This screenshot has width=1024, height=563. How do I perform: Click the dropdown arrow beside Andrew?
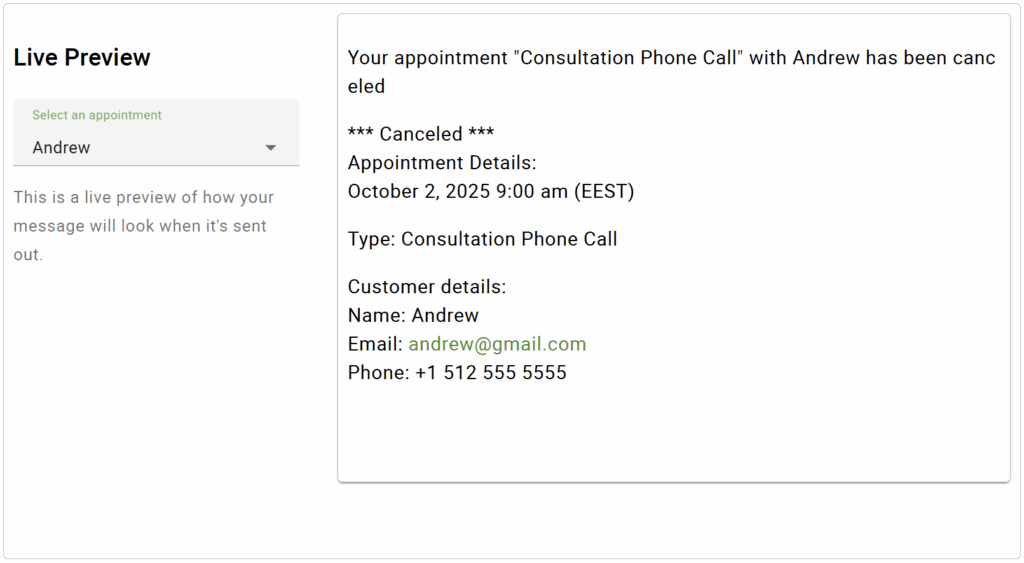coord(270,148)
